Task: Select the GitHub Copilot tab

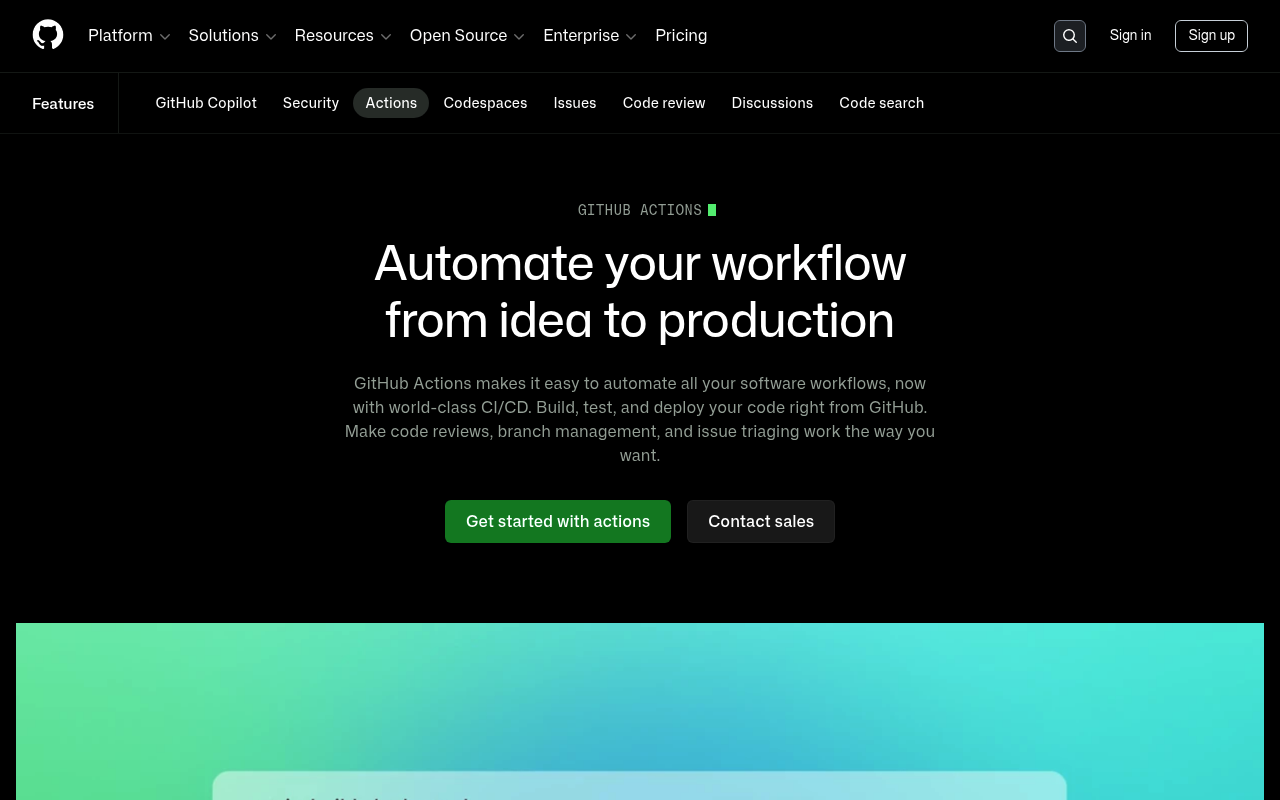Action: click(206, 103)
